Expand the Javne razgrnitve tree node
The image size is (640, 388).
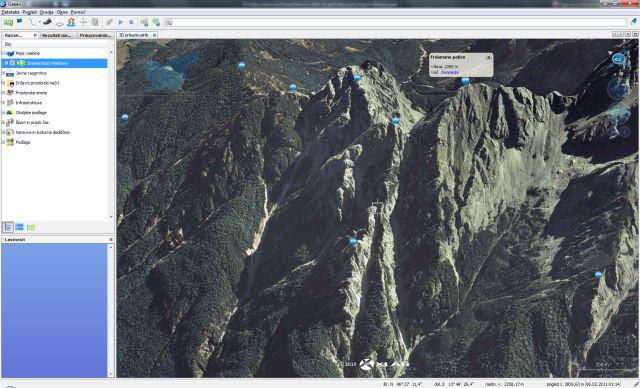click(x=4, y=73)
